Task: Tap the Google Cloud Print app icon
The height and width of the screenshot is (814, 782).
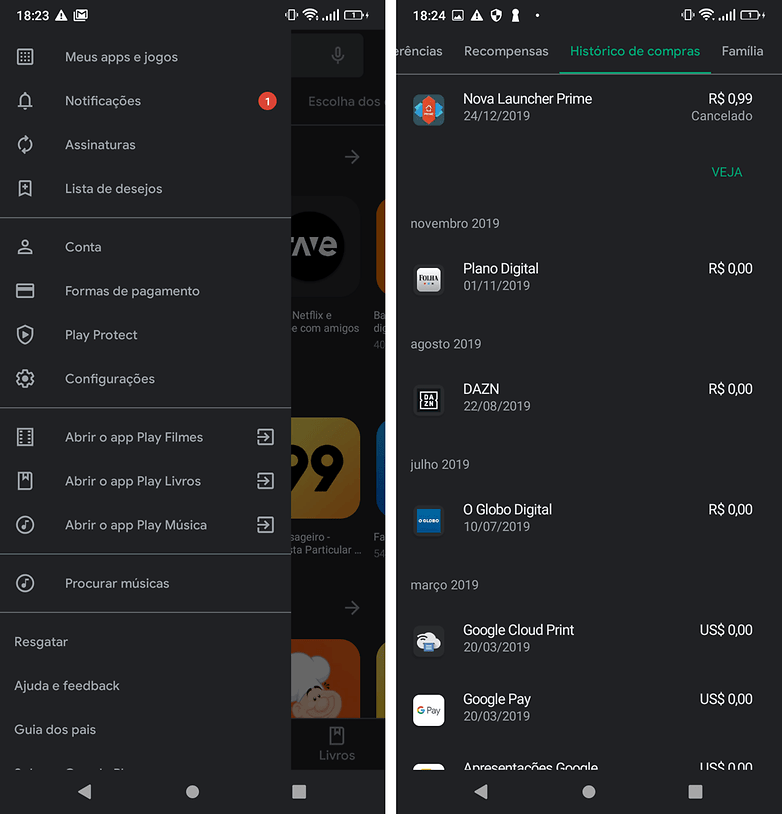Action: tap(428, 641)
